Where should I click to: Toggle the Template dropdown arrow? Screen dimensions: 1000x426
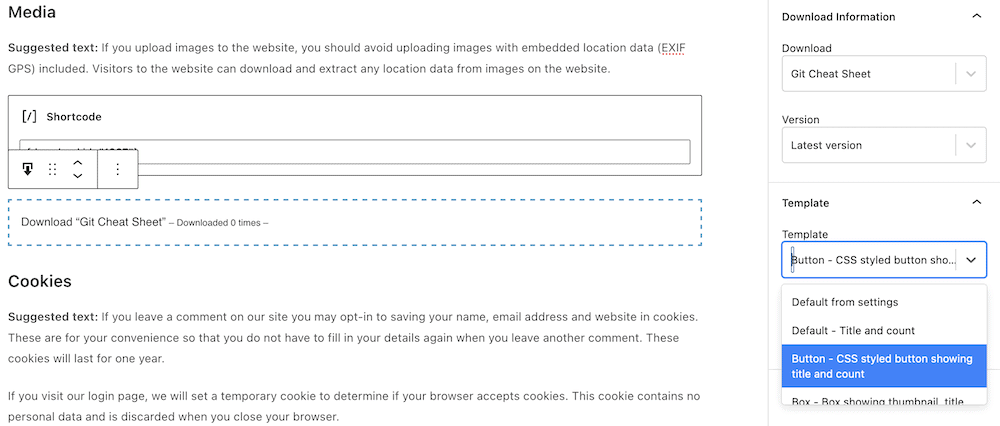[x=970, y=260]
